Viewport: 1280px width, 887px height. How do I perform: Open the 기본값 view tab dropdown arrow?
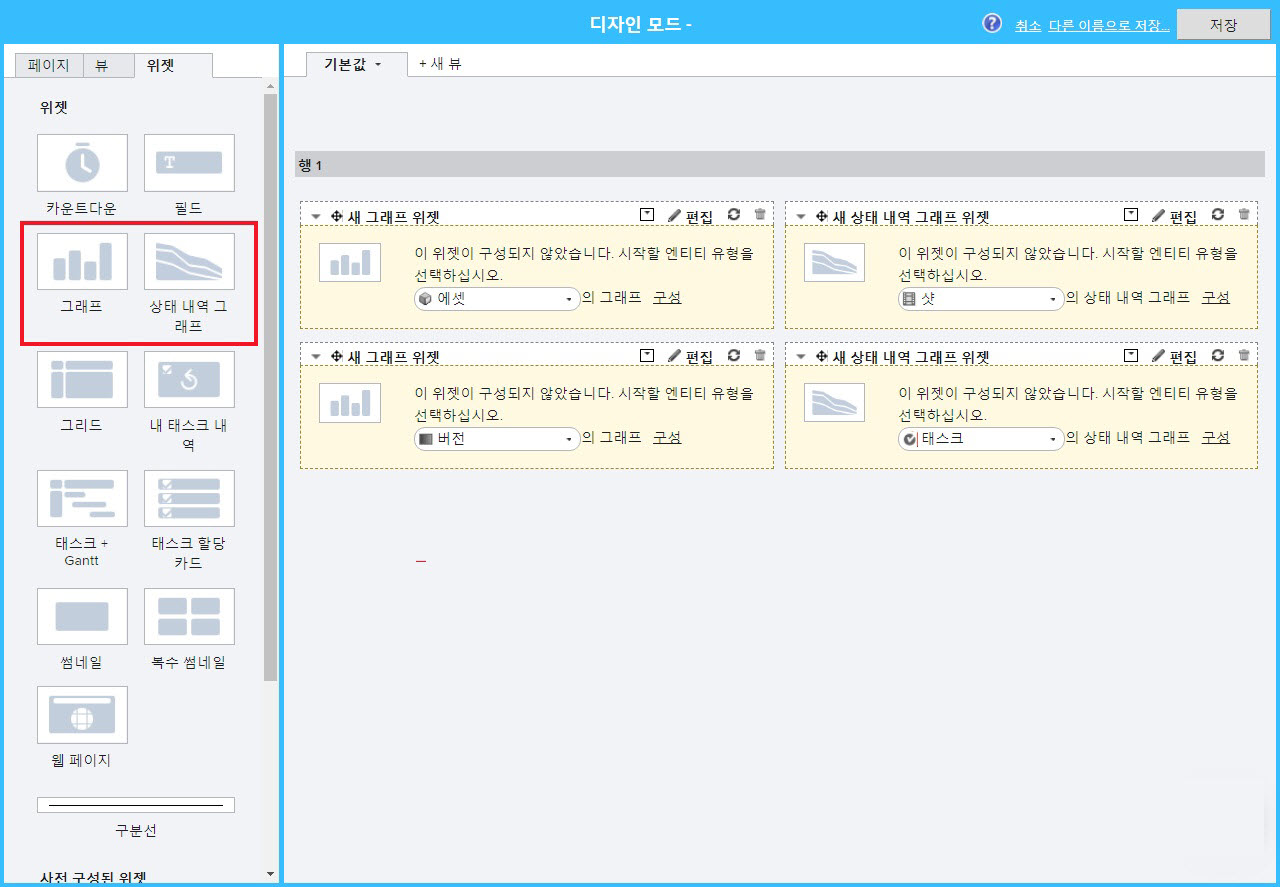coord(378,64)
